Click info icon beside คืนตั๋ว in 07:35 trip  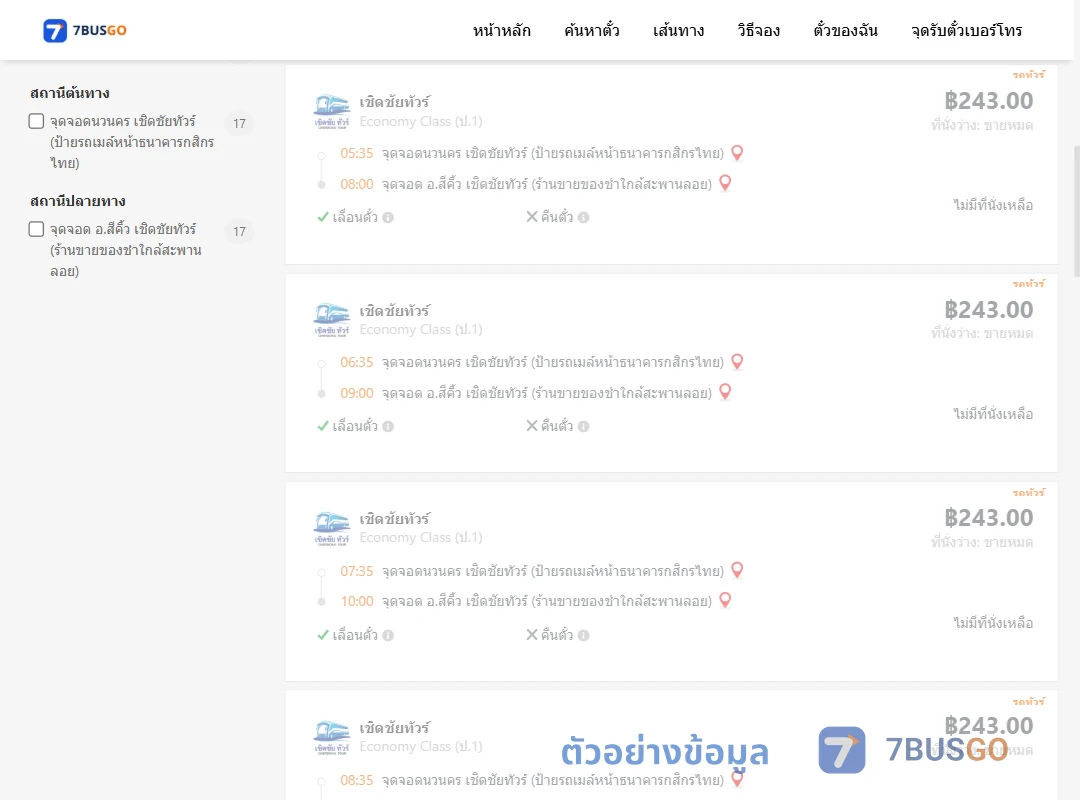click(583, 635)
